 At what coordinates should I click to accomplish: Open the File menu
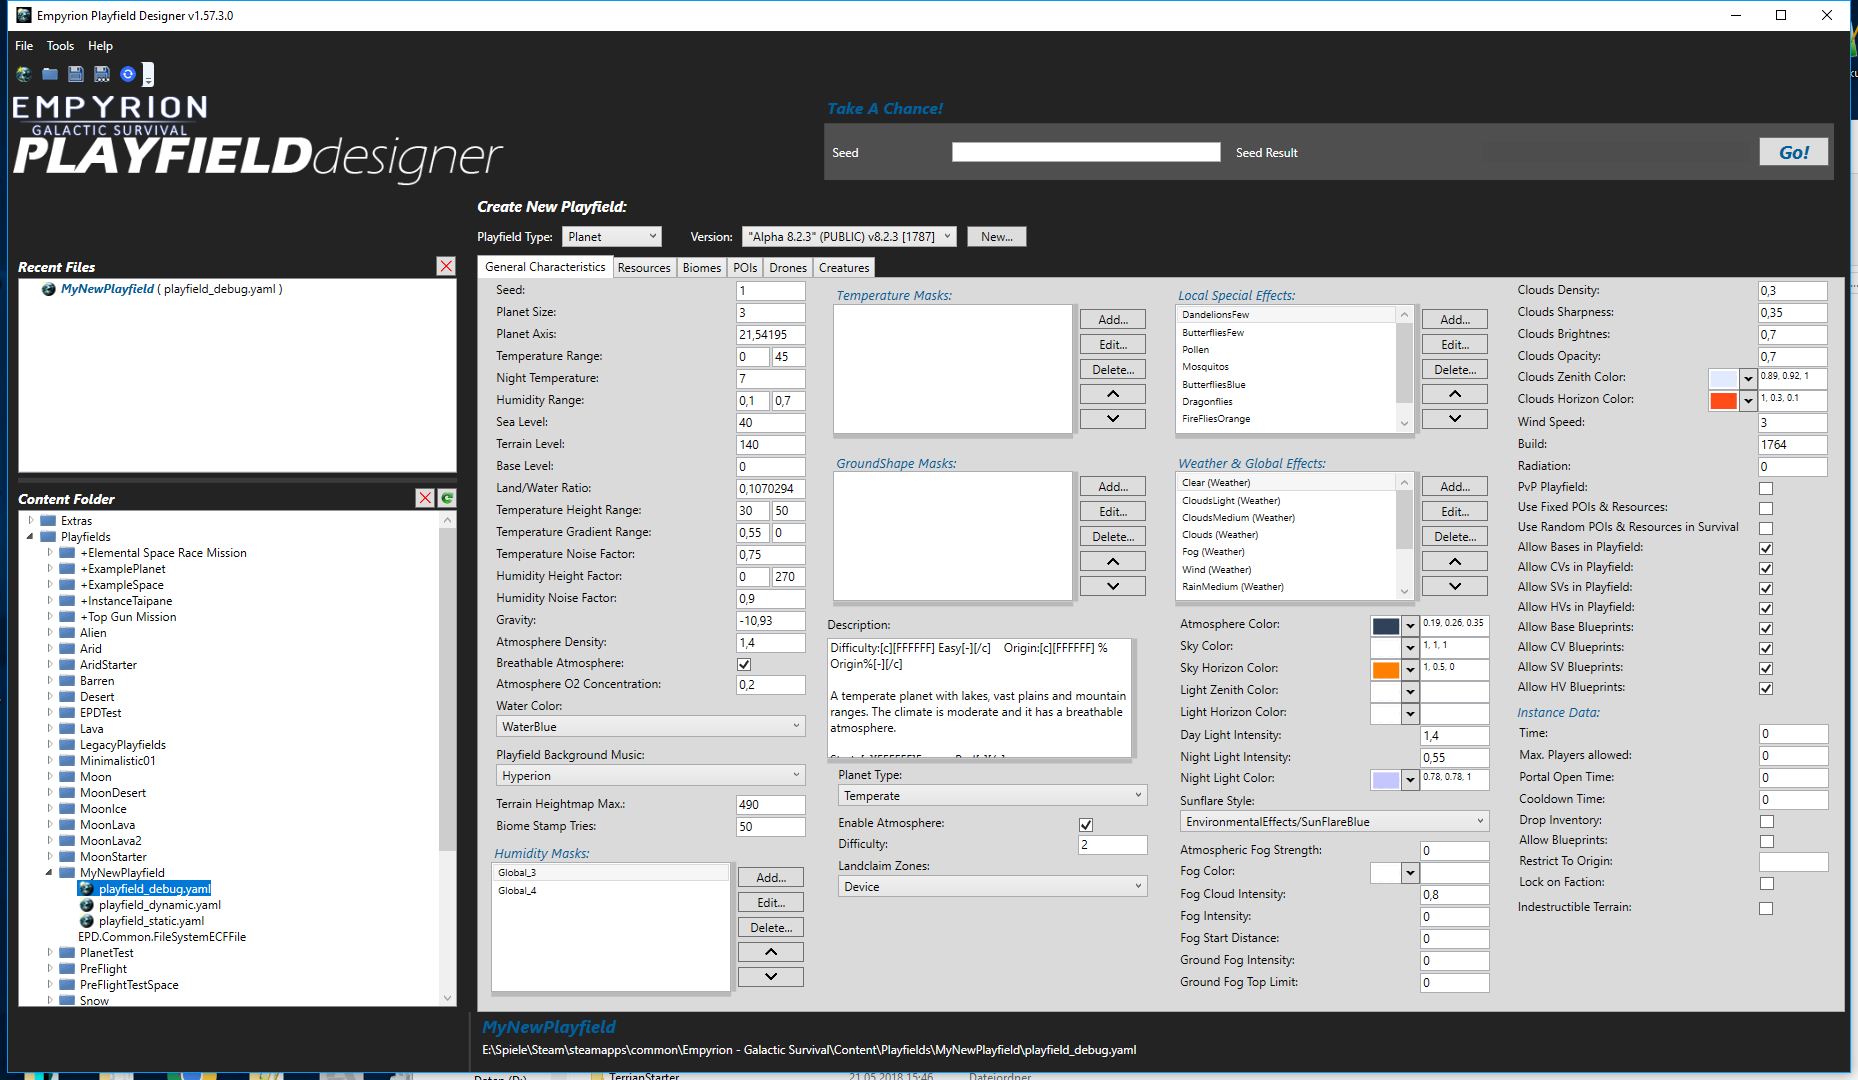pos(24,46)
